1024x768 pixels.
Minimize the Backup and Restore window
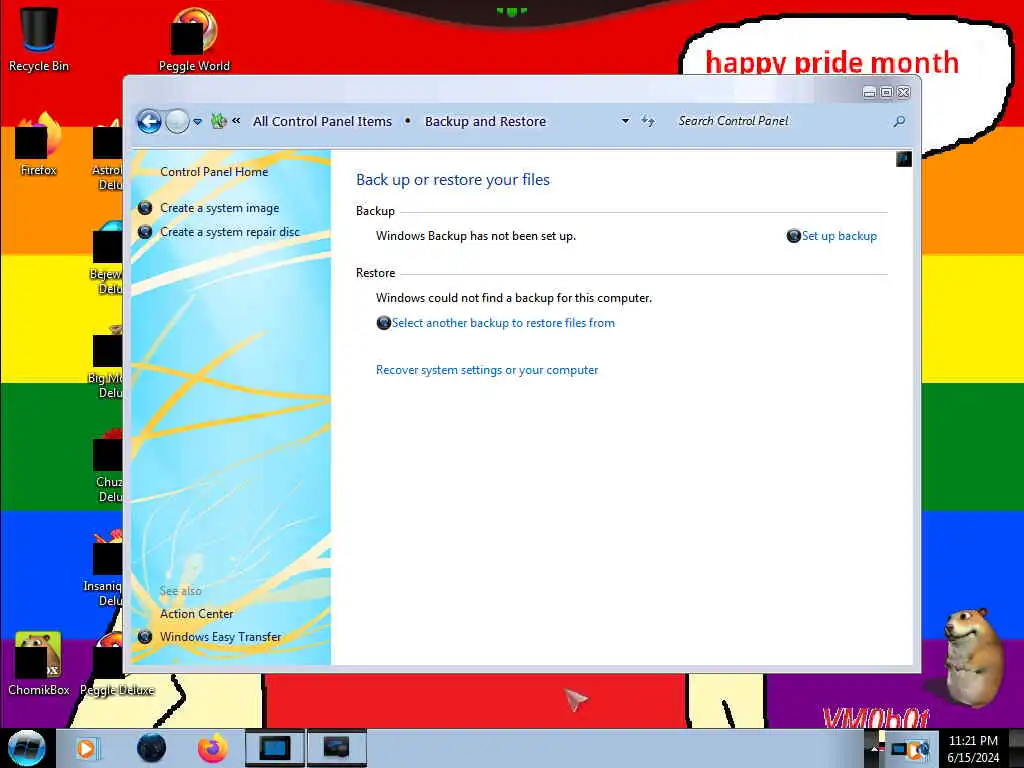869,92
